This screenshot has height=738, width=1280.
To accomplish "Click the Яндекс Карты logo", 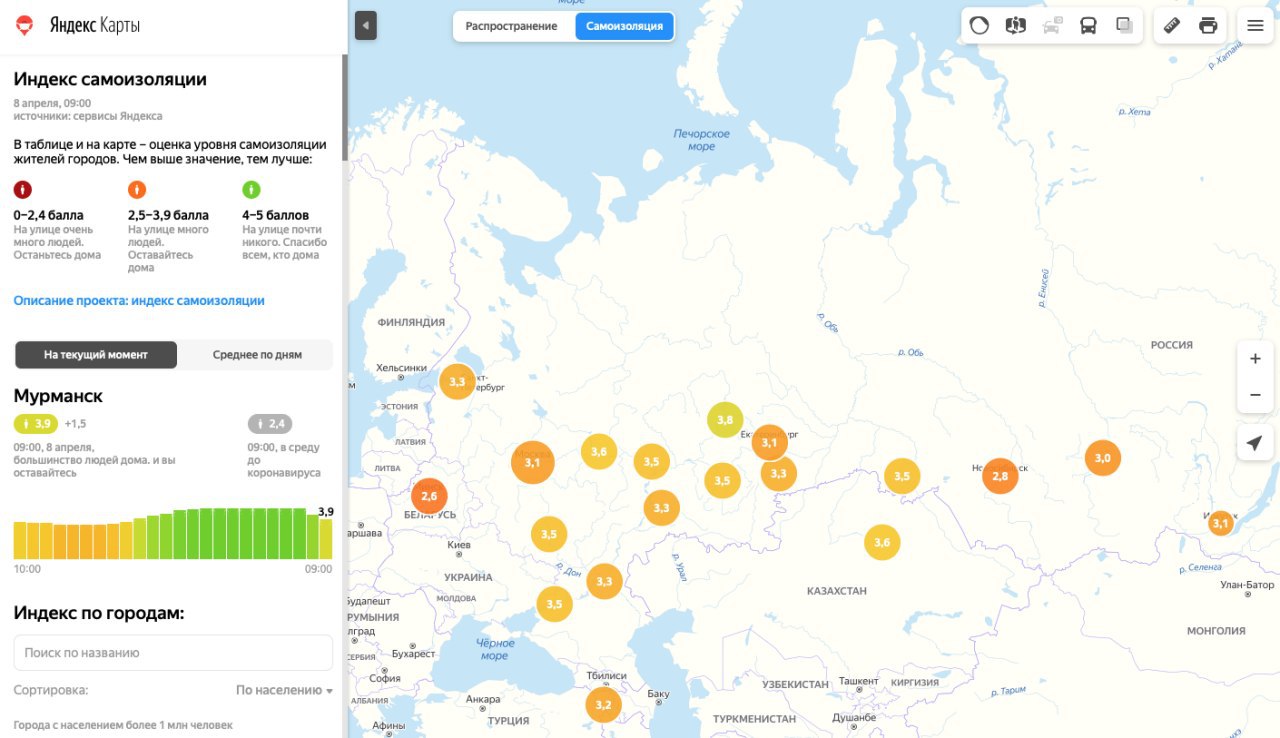I will click(x=78, y=25).
